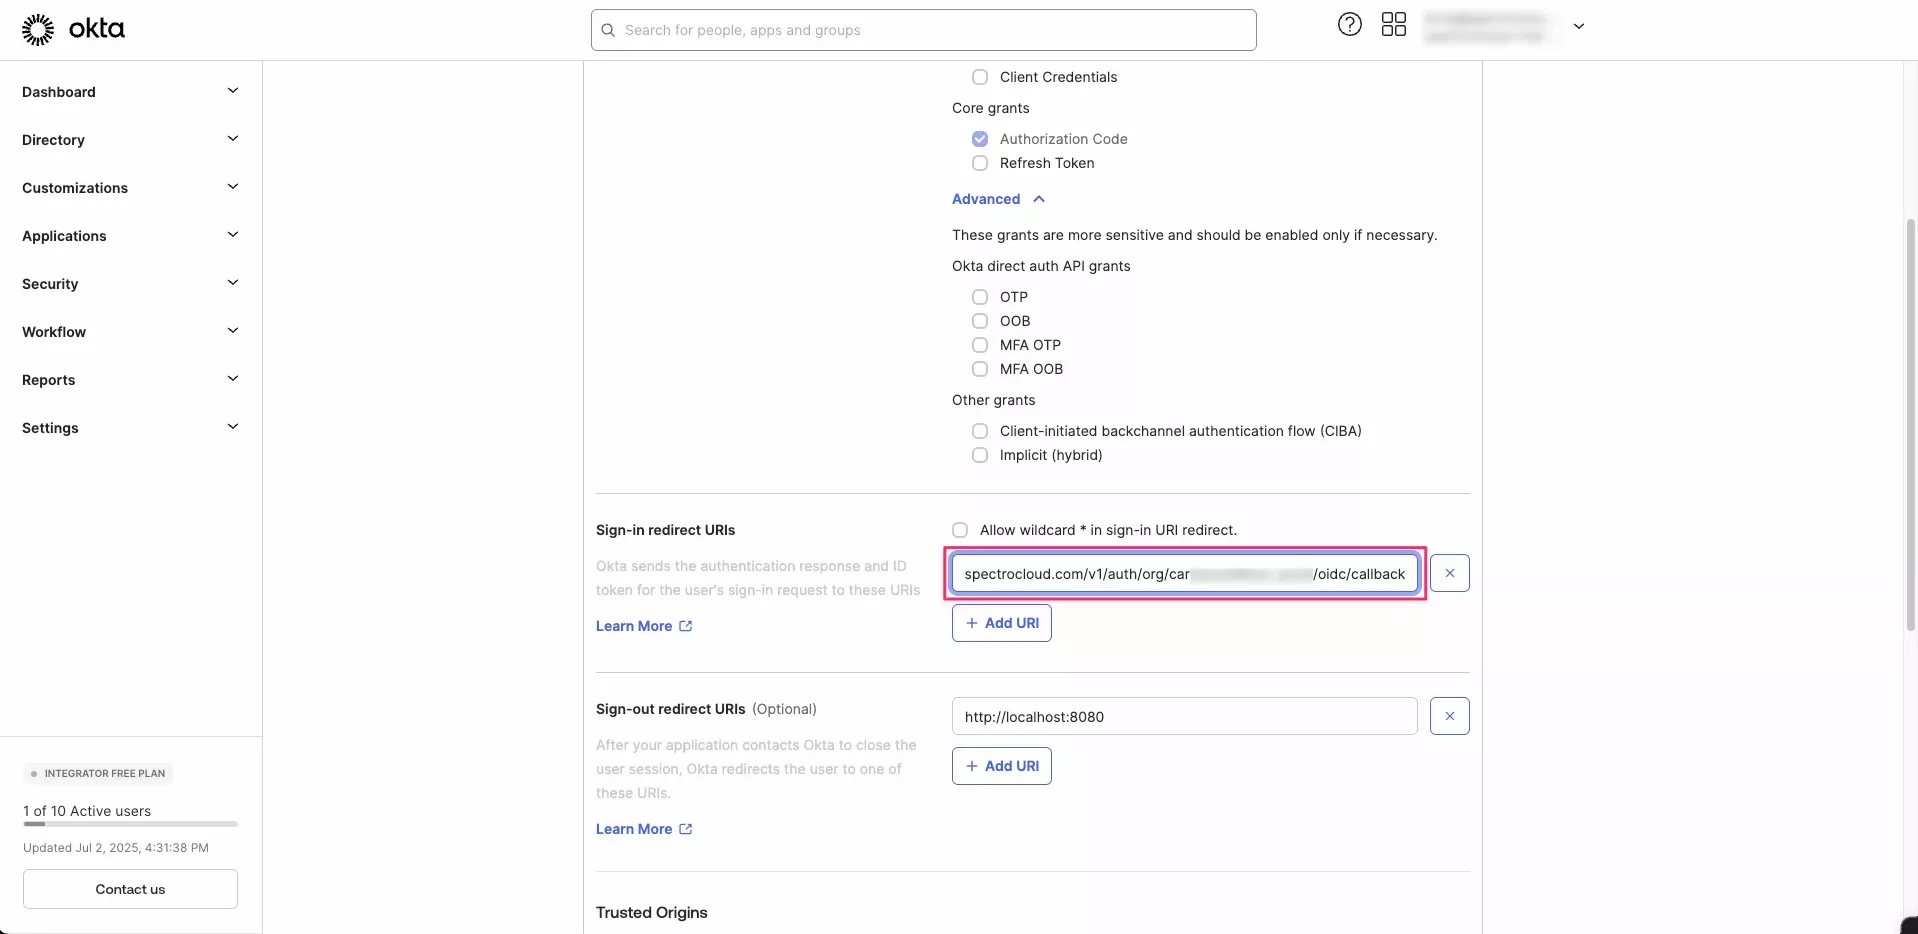Open the help menu via question mark icon
Image resolution: width=1918 pixels, height=934 pixels.
(x=1348, y=24)
